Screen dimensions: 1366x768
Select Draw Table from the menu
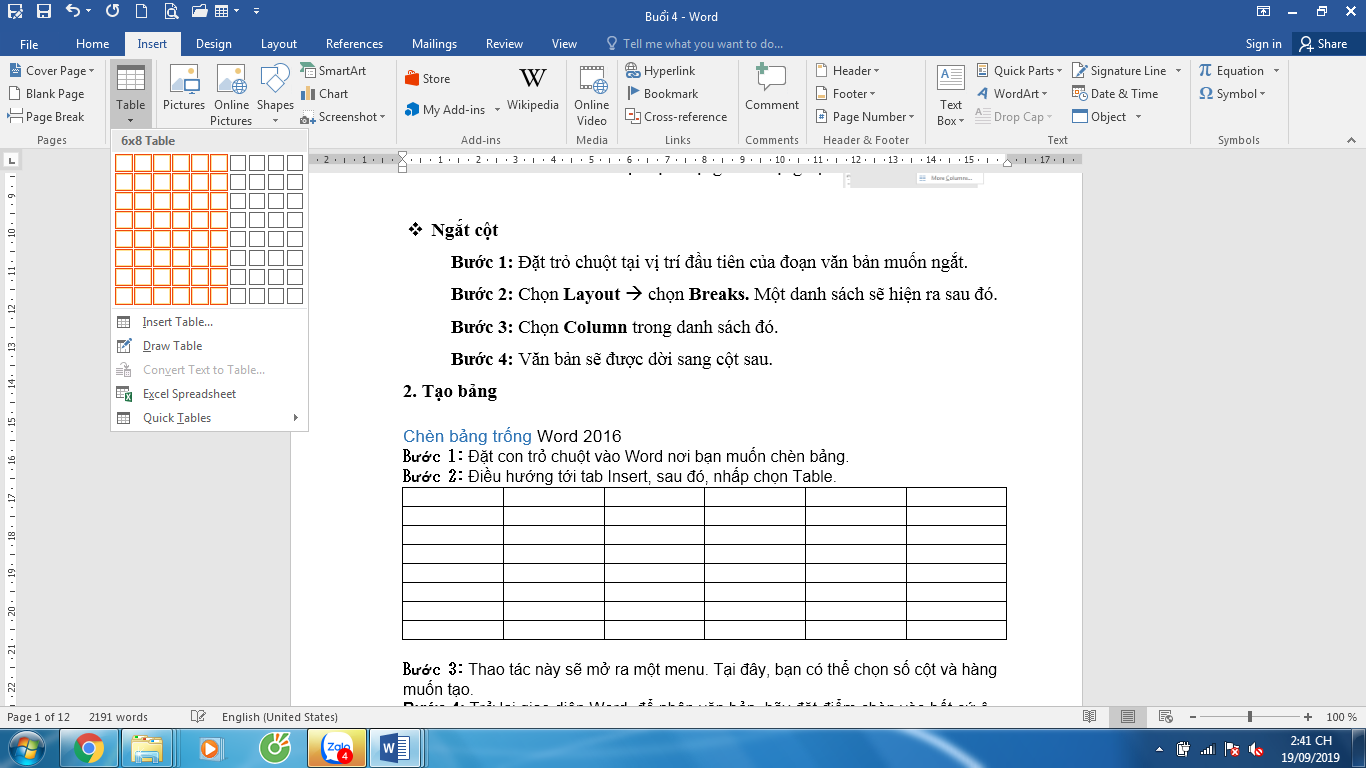click(209, 346)
